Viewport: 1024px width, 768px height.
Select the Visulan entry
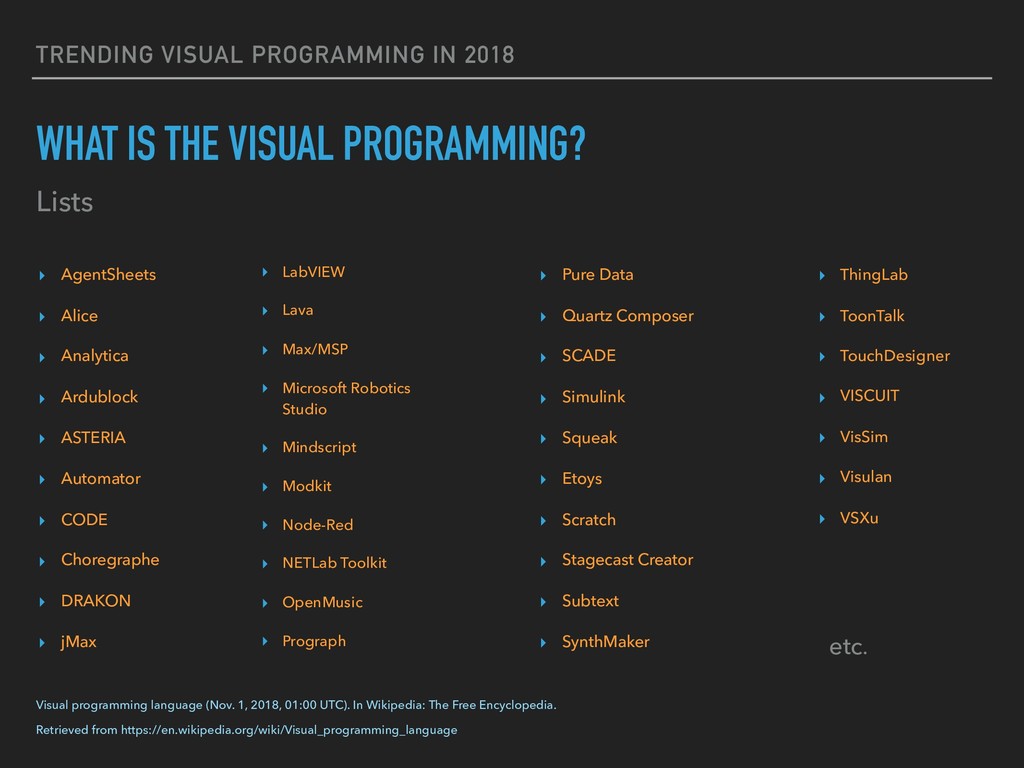(865, 477)
